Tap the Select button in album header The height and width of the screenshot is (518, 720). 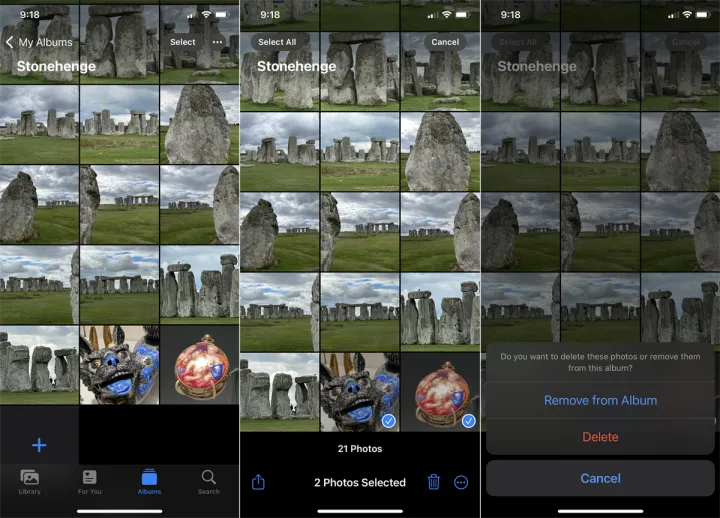[x=183, y=42]
